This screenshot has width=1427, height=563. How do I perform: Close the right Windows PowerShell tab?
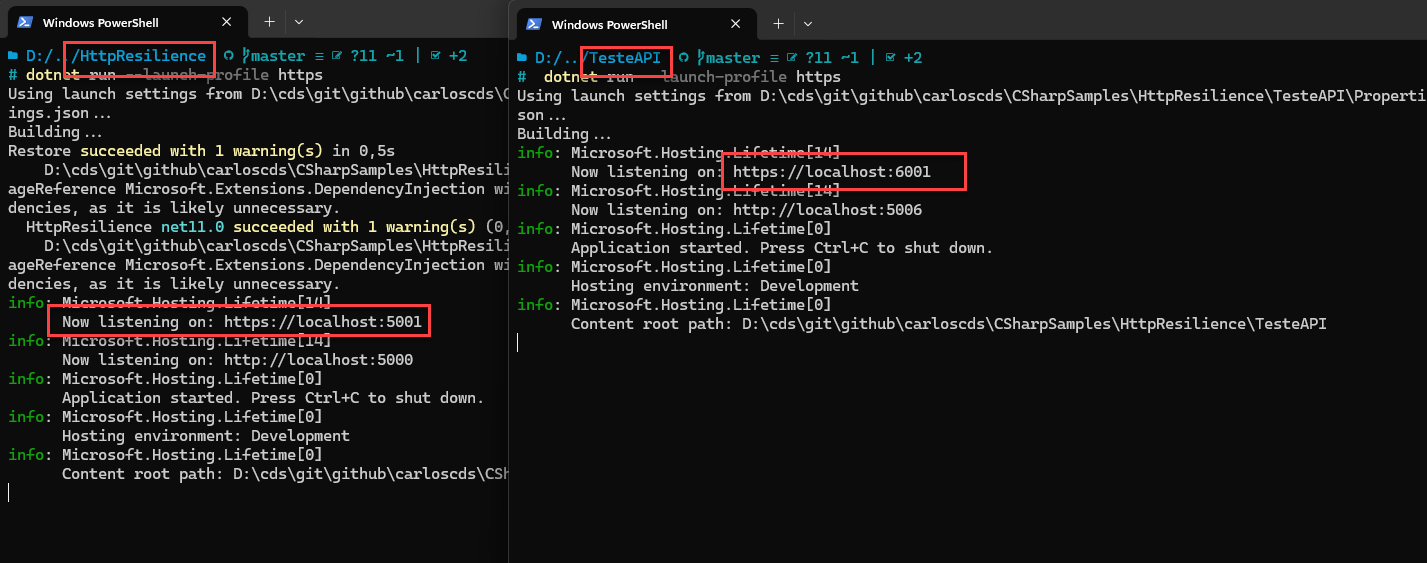tap(736, 24)
